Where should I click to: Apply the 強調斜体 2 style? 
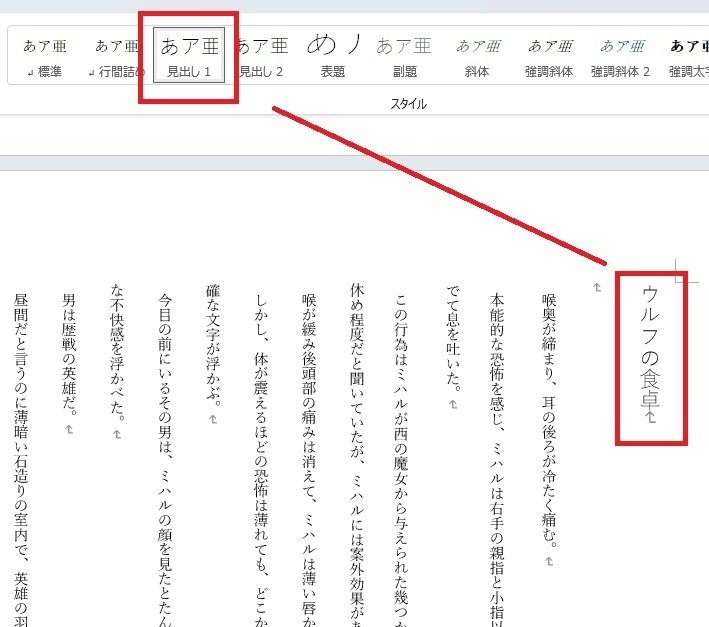coord(620,57)
